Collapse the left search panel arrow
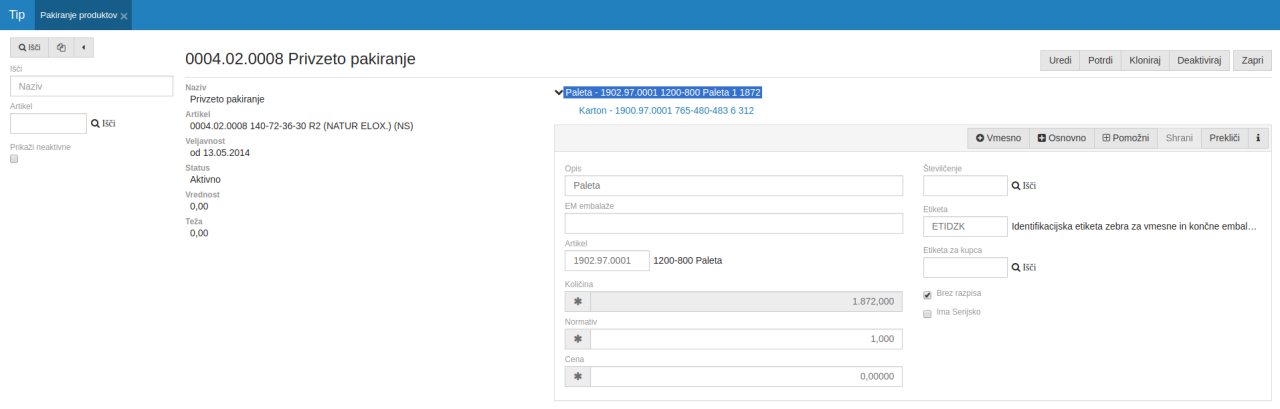Screen dimensions: 1280x409 pyautogui.click(x=83, y=47)
